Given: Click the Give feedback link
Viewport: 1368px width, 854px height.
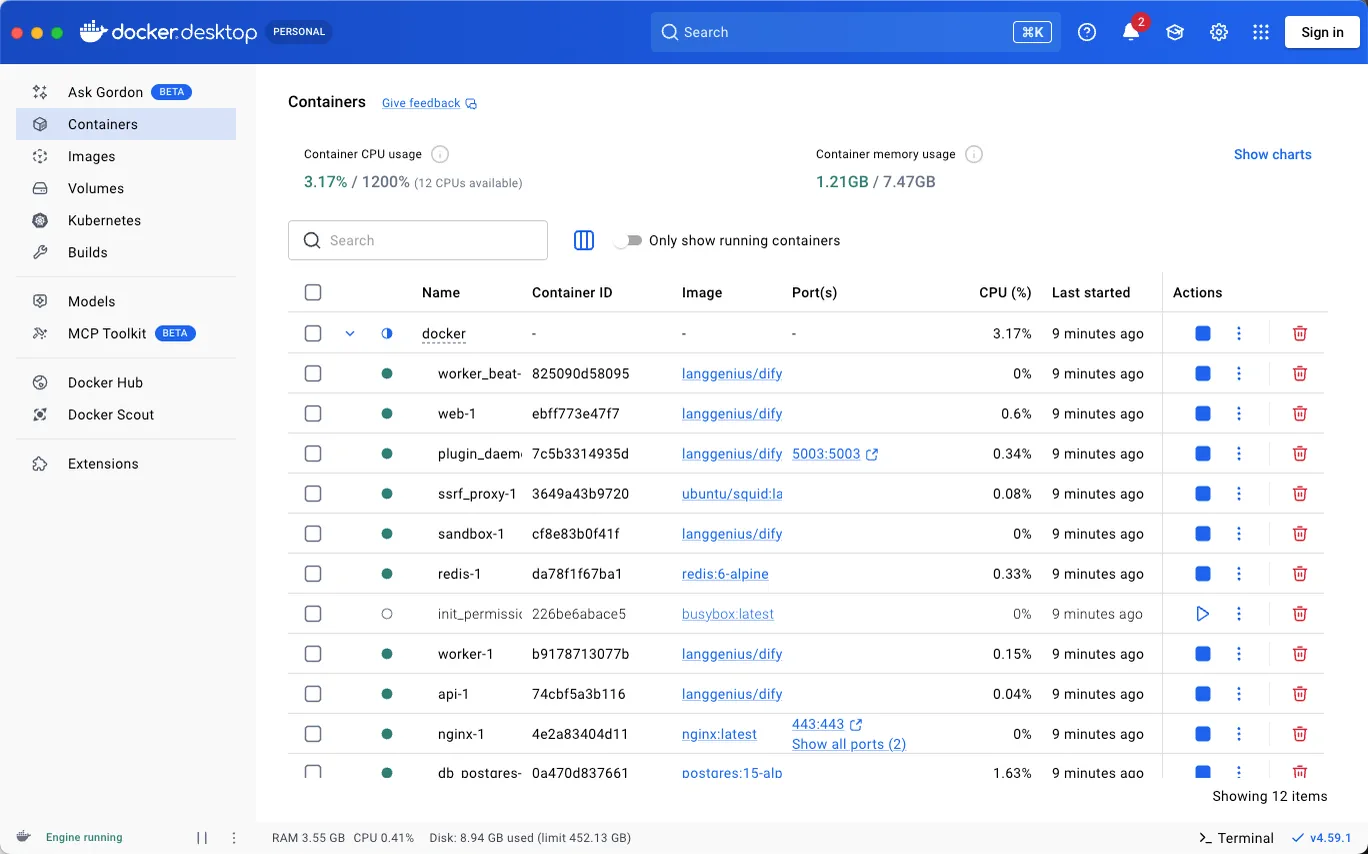Looking at the screenshot, I should pyautogui.click(x=429, y=103).
